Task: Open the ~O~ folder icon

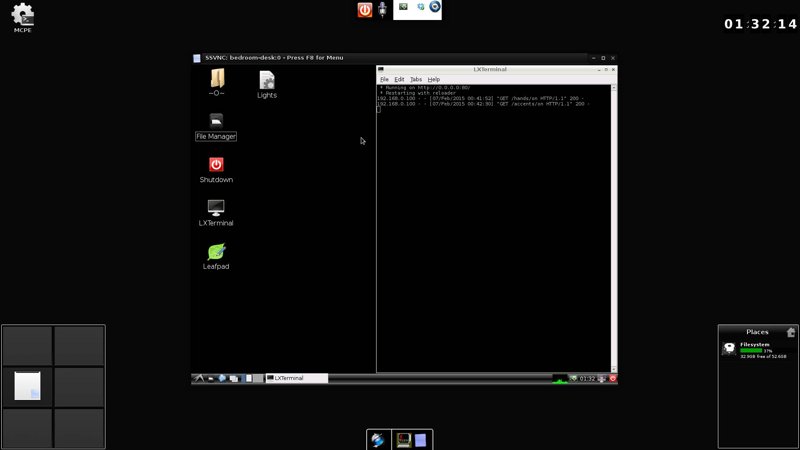Action: (216, 80)
